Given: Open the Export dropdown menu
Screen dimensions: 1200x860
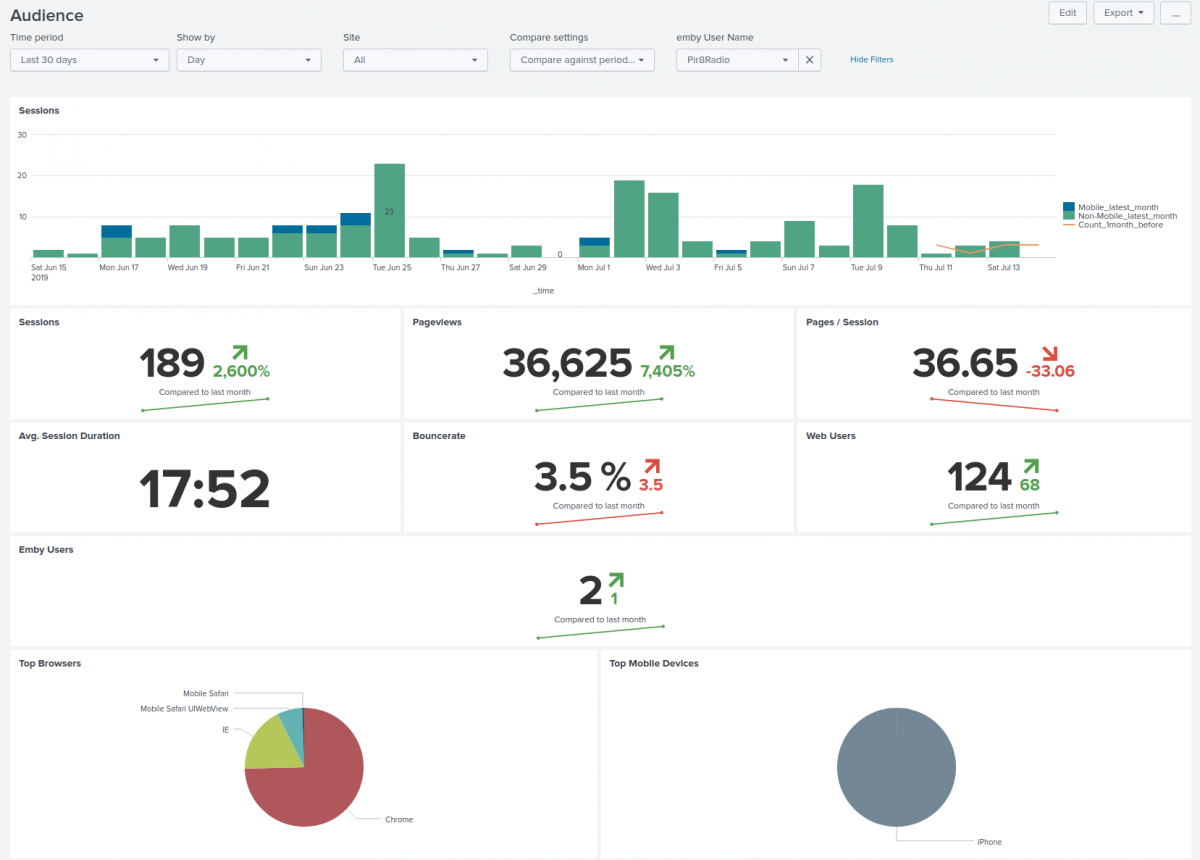Looking at the screenshot, I should pos(1123,13).
